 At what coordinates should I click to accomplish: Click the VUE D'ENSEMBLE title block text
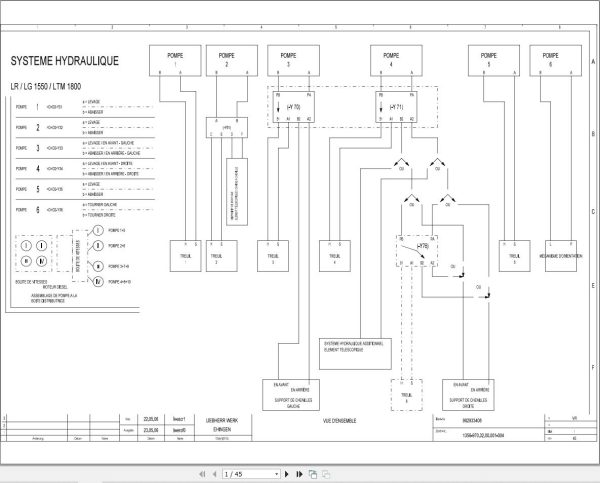coord(339,421)
